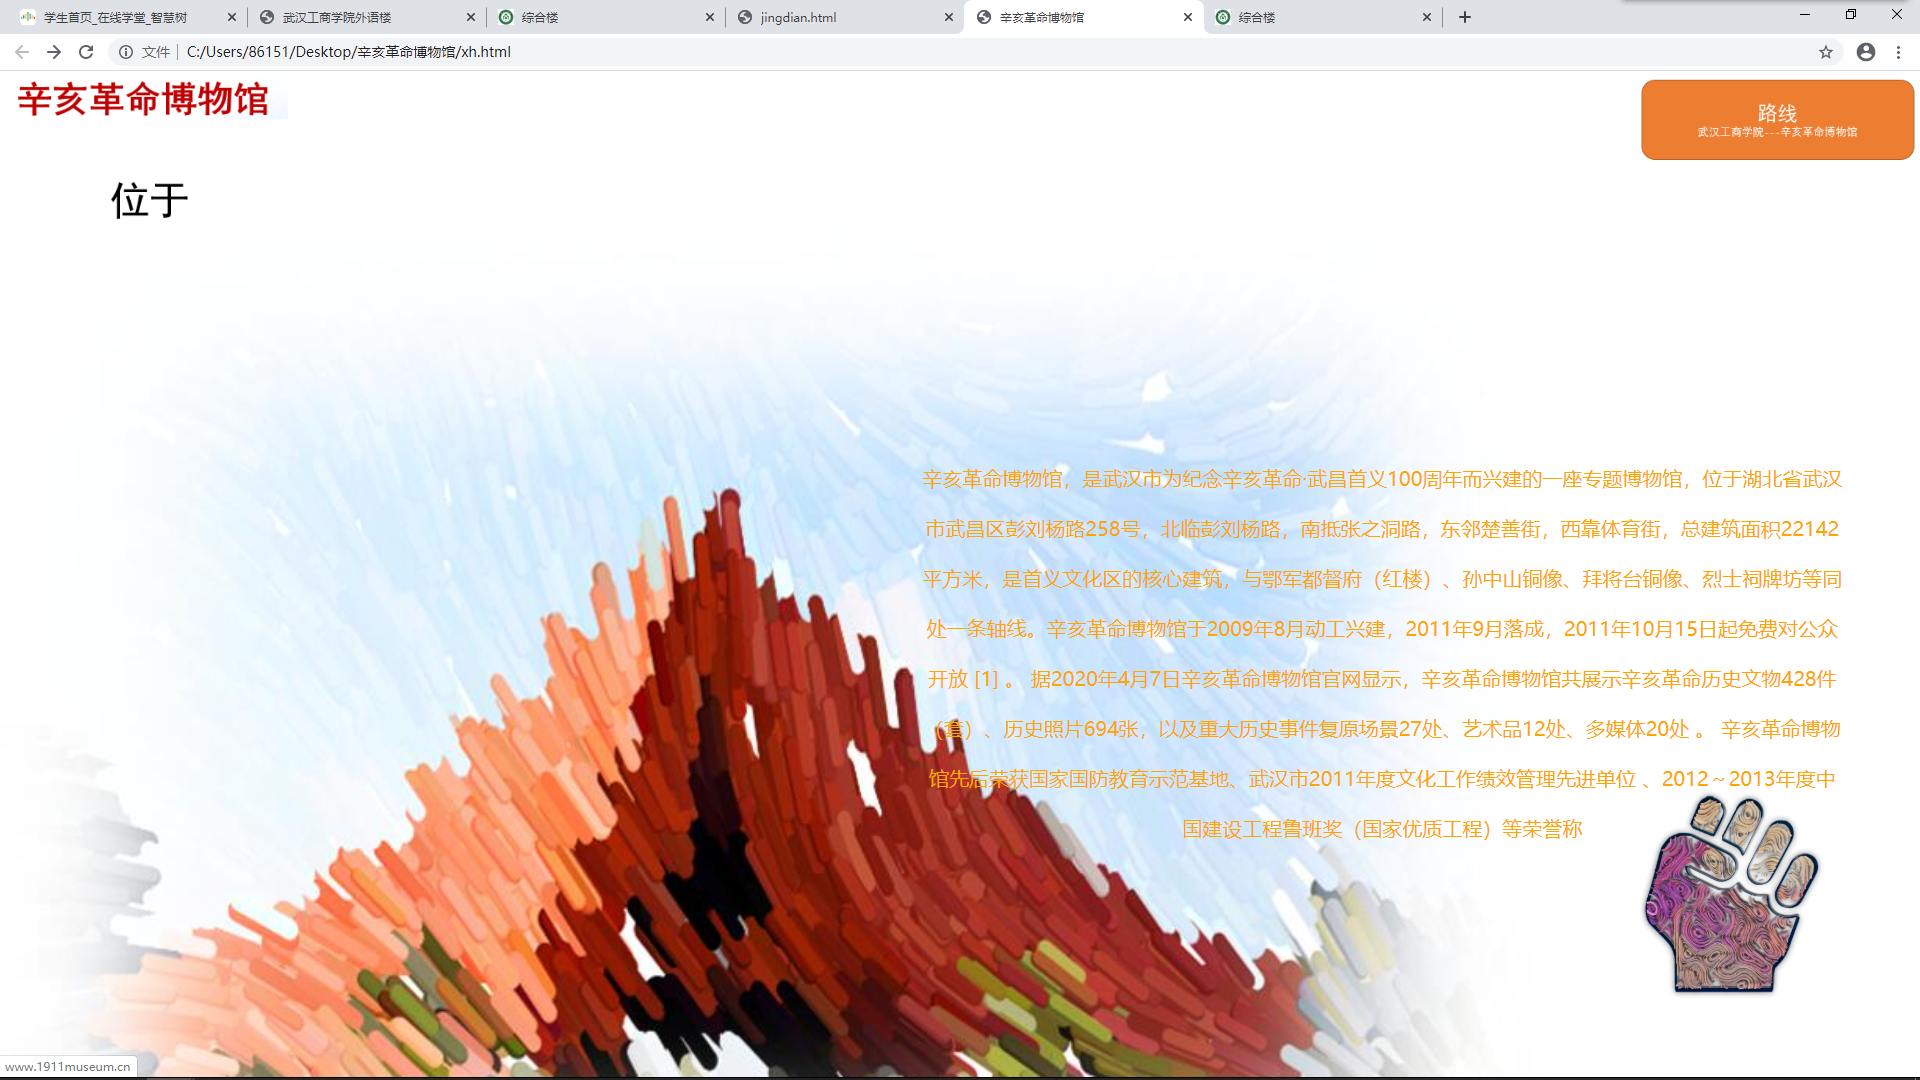Close the jingdian.html tab

(949, 17)
